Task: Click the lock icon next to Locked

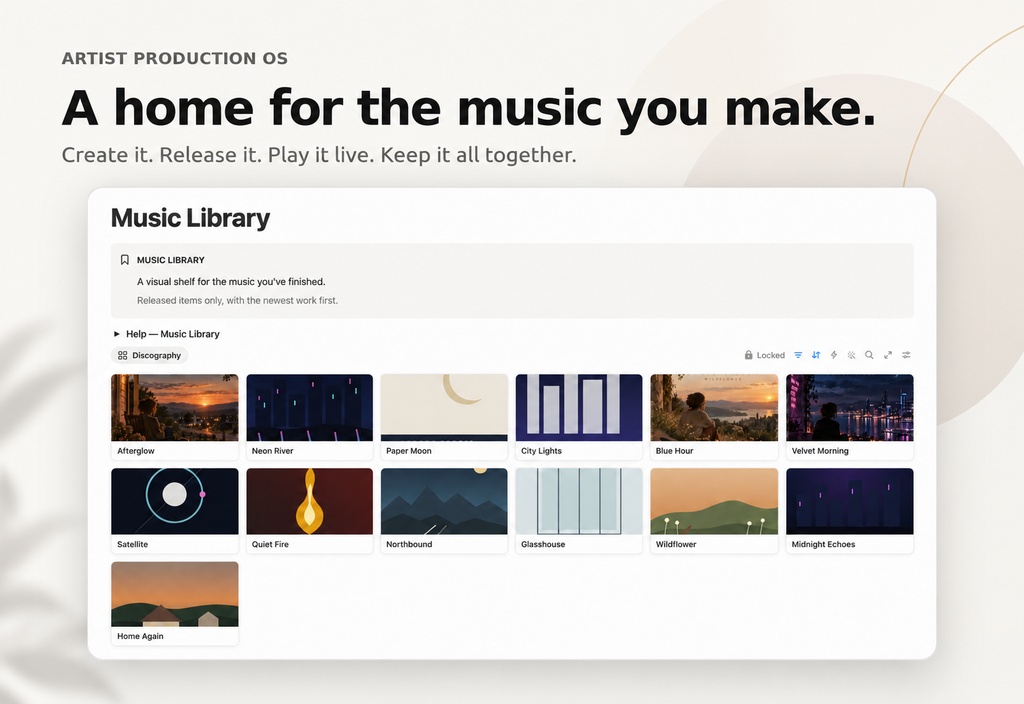Action: [x=748, y=355]
